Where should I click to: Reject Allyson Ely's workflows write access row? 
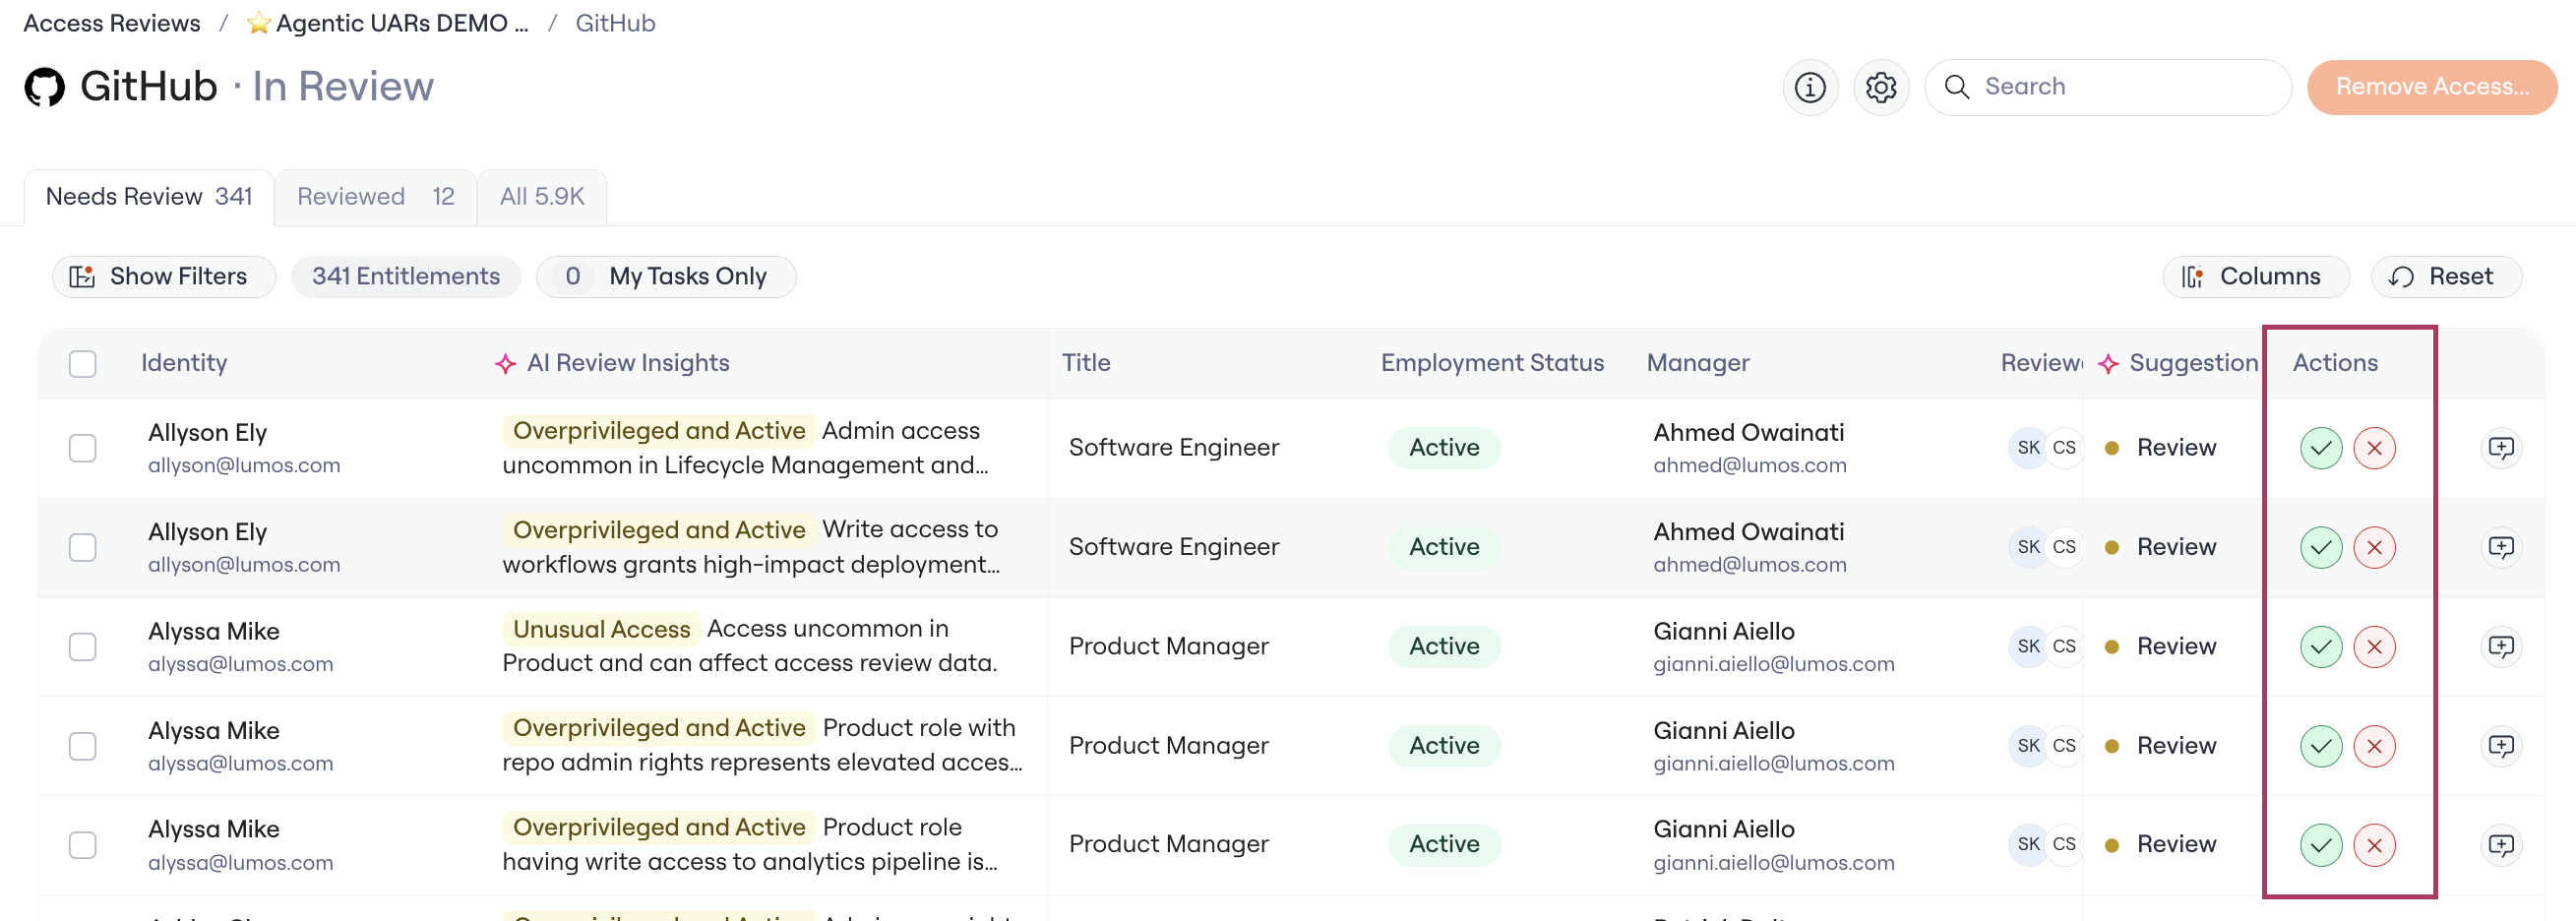2374,547
